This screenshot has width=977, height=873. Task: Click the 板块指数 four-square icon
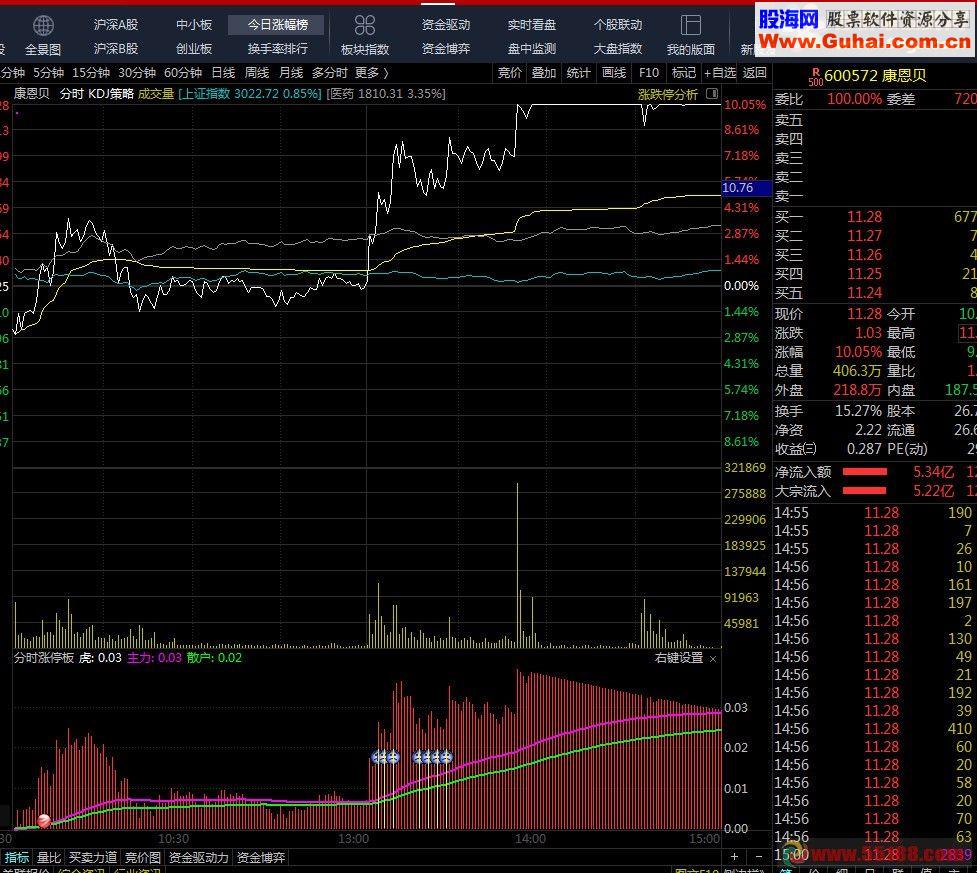365,25
